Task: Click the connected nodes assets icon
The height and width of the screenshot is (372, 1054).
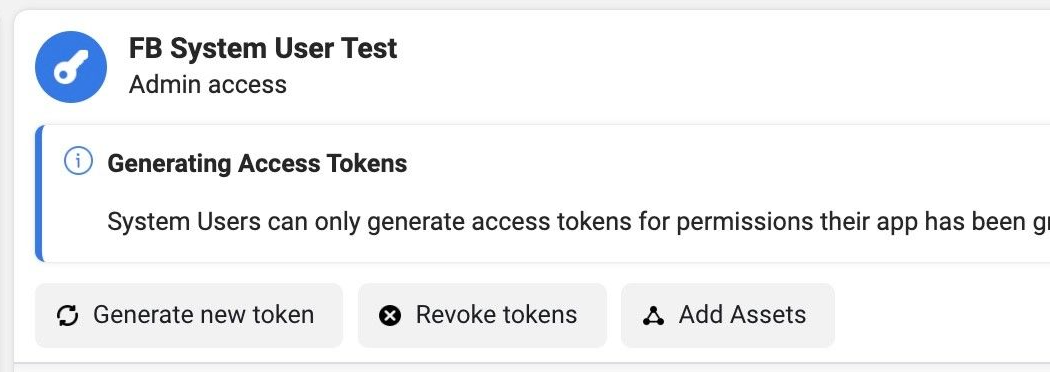Action: (653, 315)
